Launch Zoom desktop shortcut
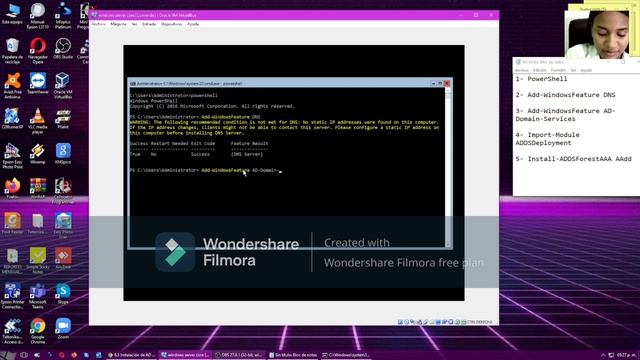This screenshot has height=360, width=640. coord(63,329)
